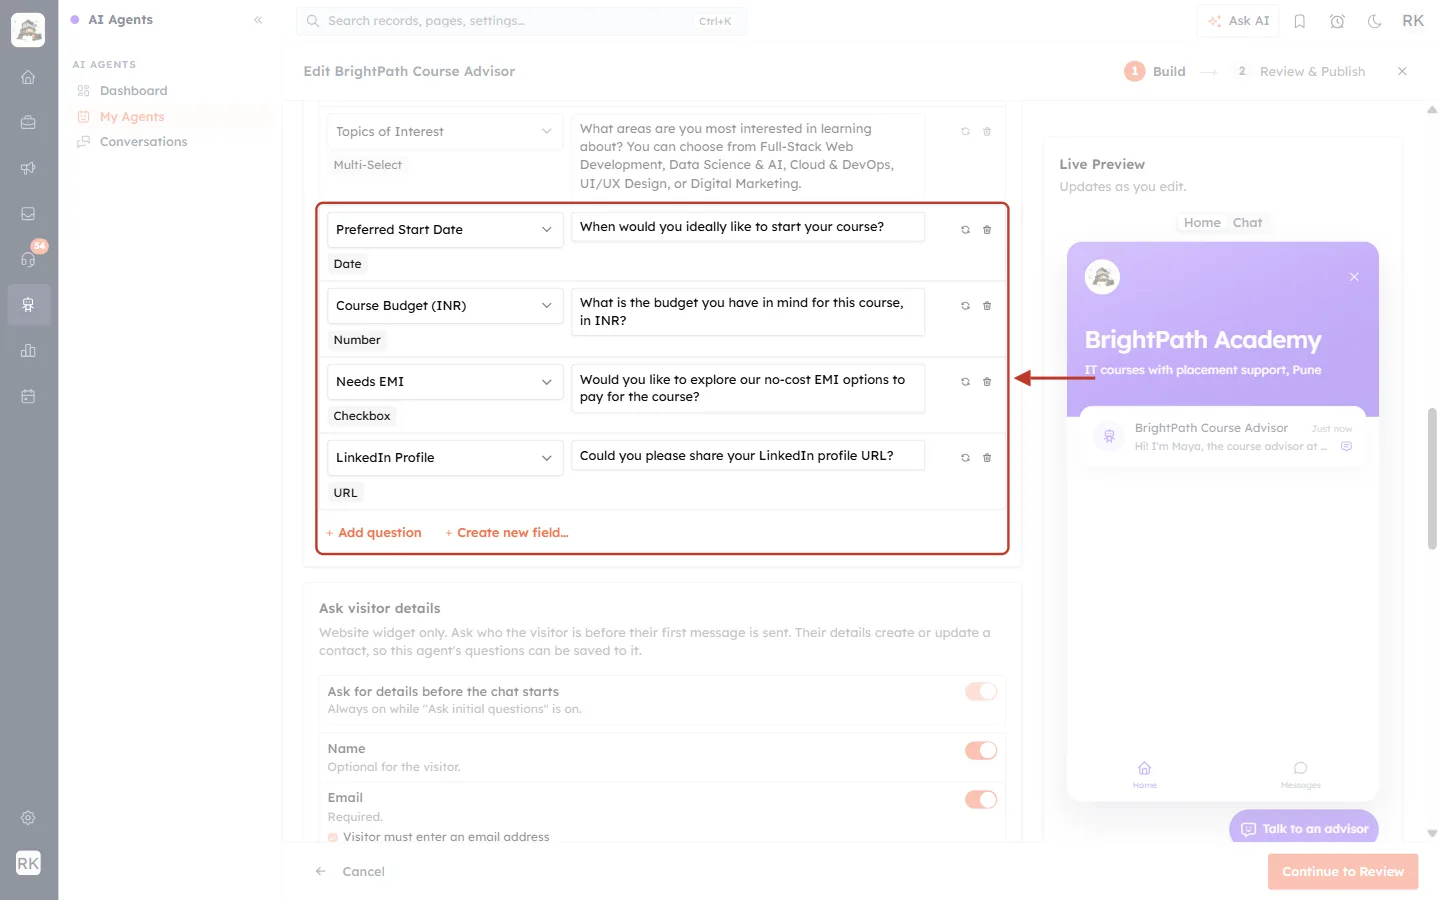1440x900 pixels.
Task: Regenerate the Needs EMI question text
Action: [x=965, y=382]
